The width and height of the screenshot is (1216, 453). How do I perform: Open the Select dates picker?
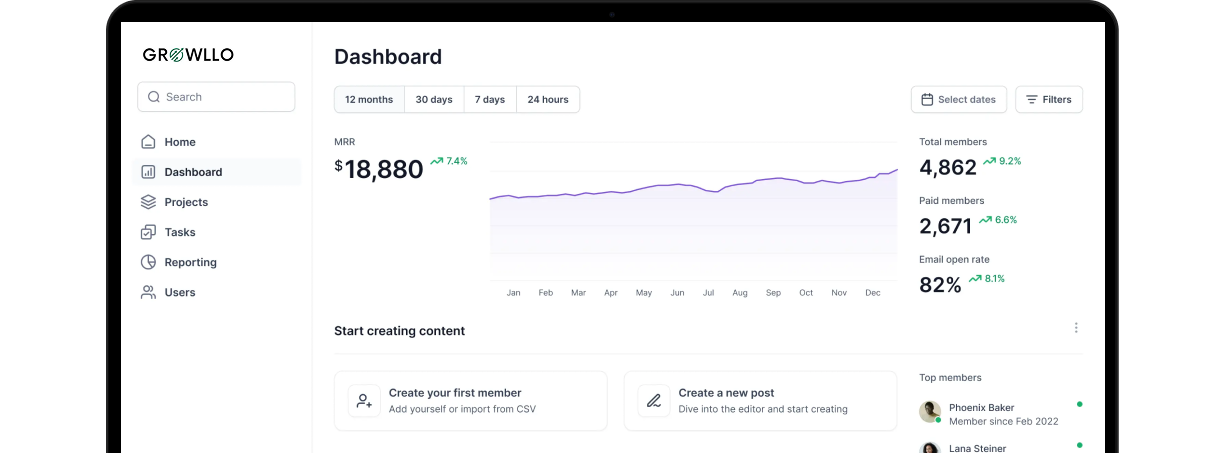(958, 100)
